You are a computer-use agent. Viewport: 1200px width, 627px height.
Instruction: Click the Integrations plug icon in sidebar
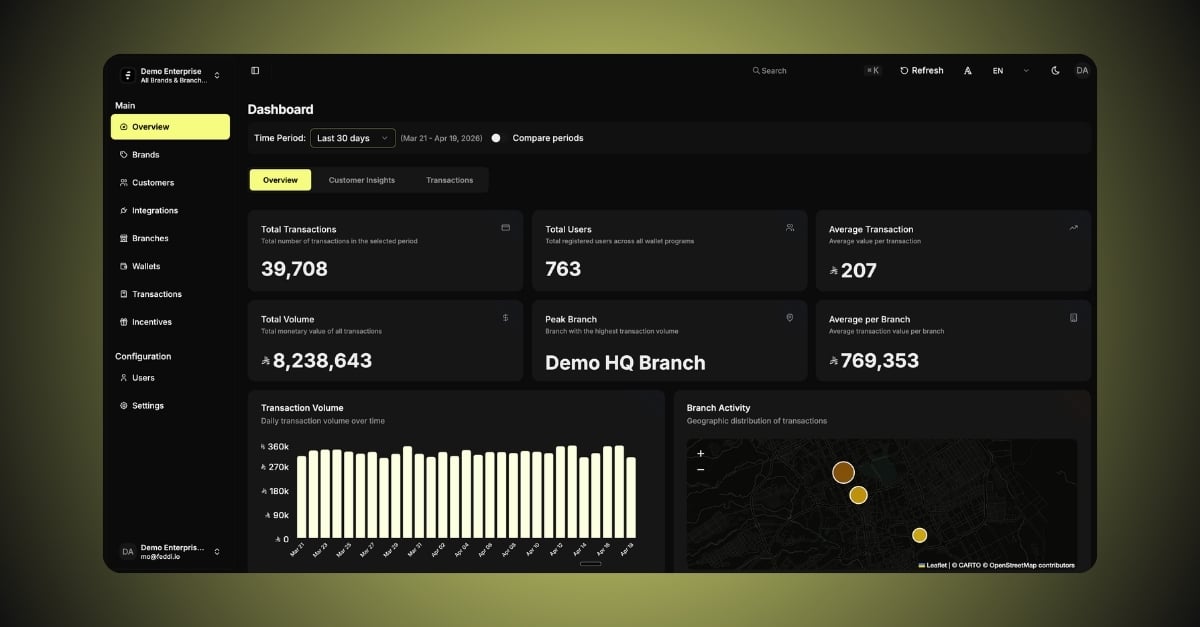[x=123, y=211]
